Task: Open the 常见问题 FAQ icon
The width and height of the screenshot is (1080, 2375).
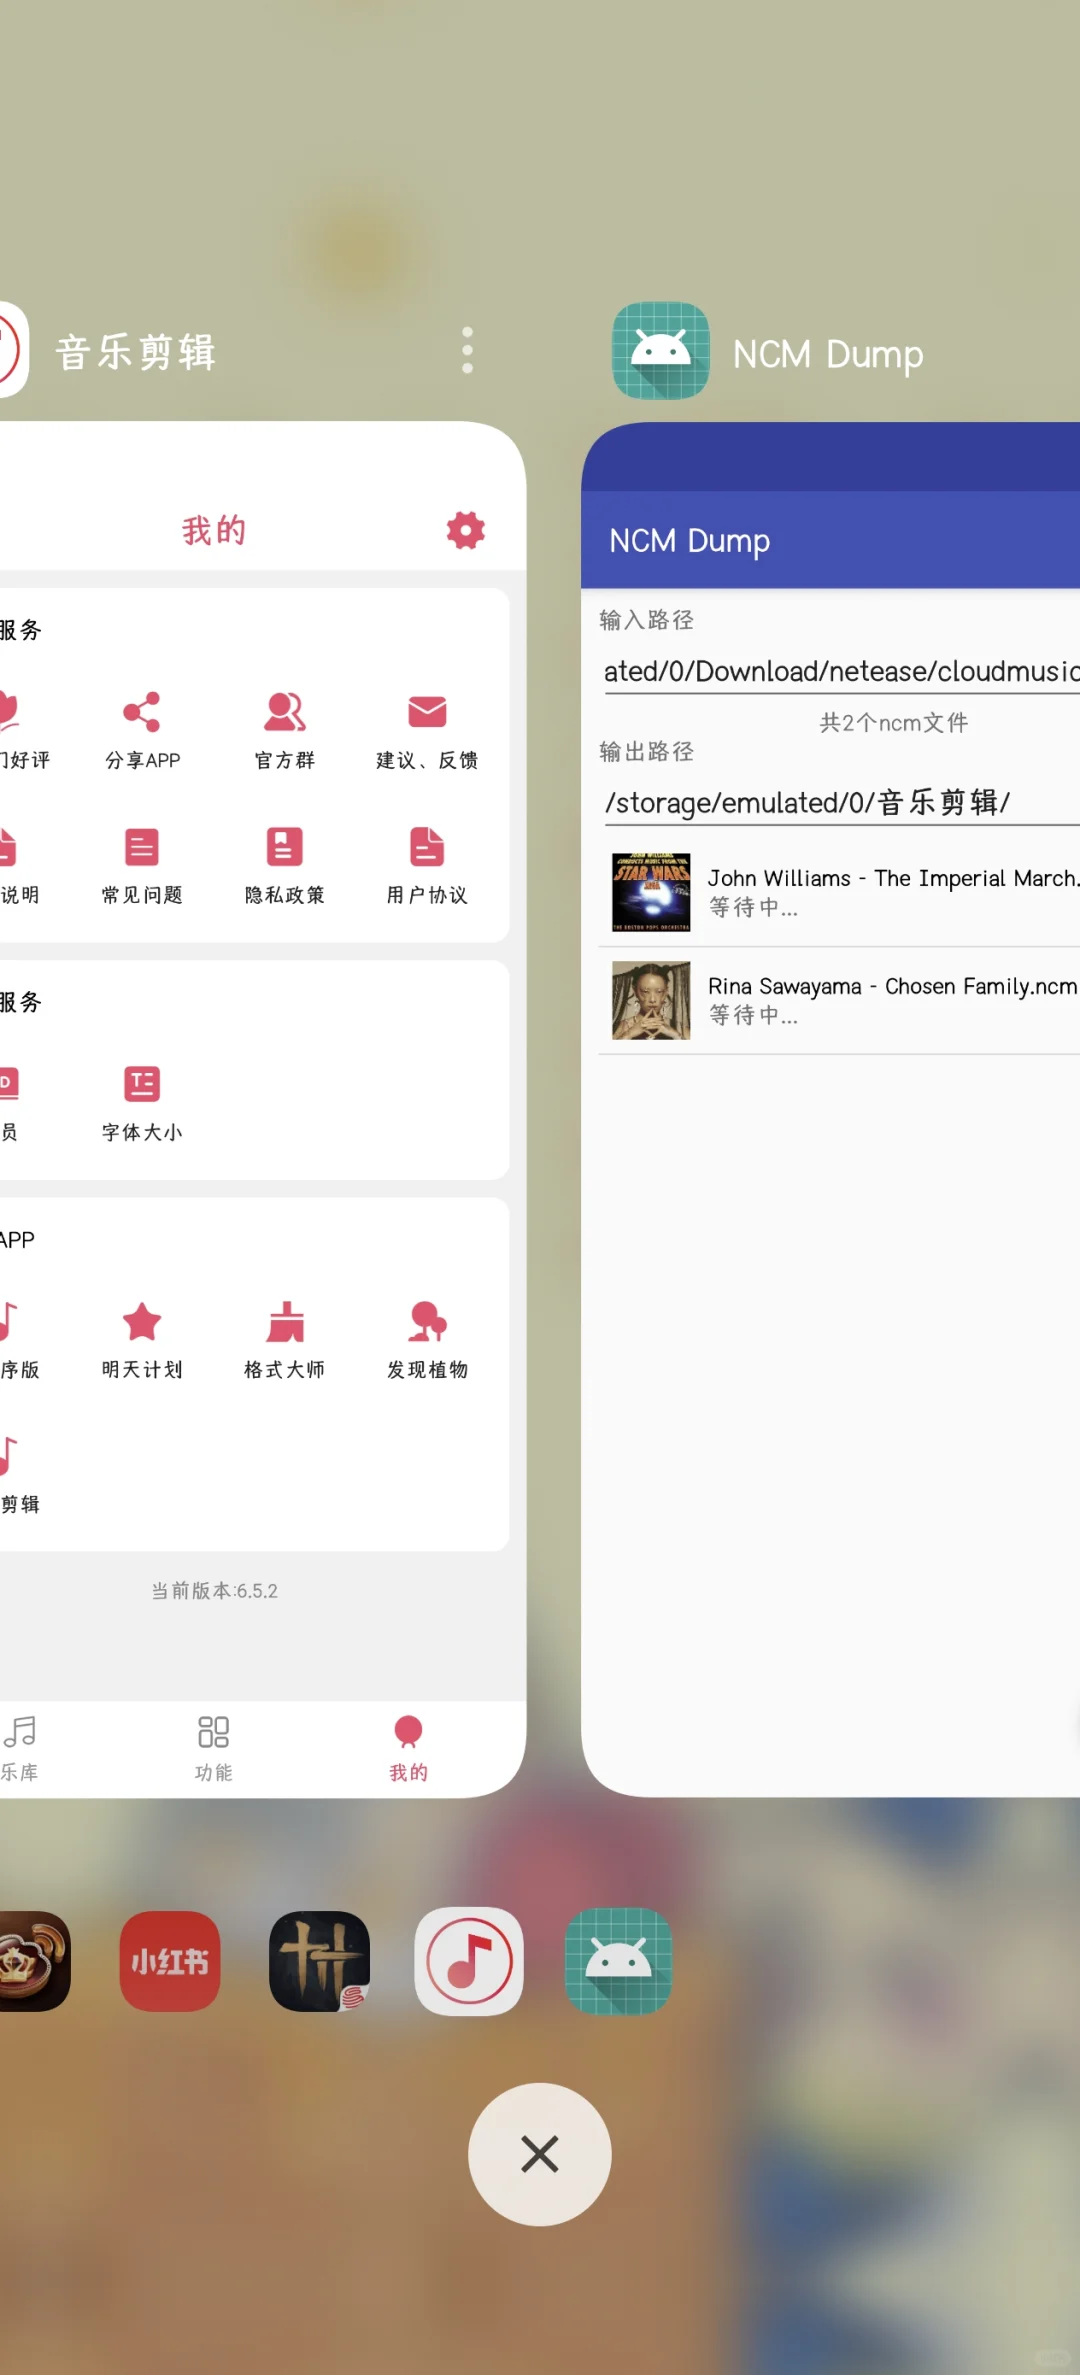Action: [x=142, y=847]
